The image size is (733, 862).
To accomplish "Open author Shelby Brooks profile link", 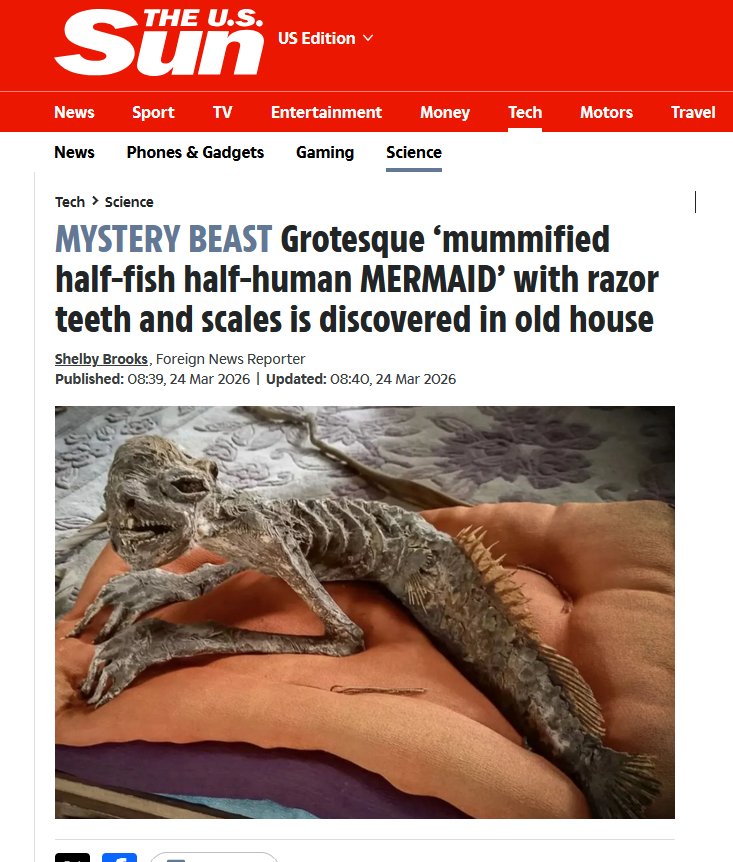I will [101, 359].
